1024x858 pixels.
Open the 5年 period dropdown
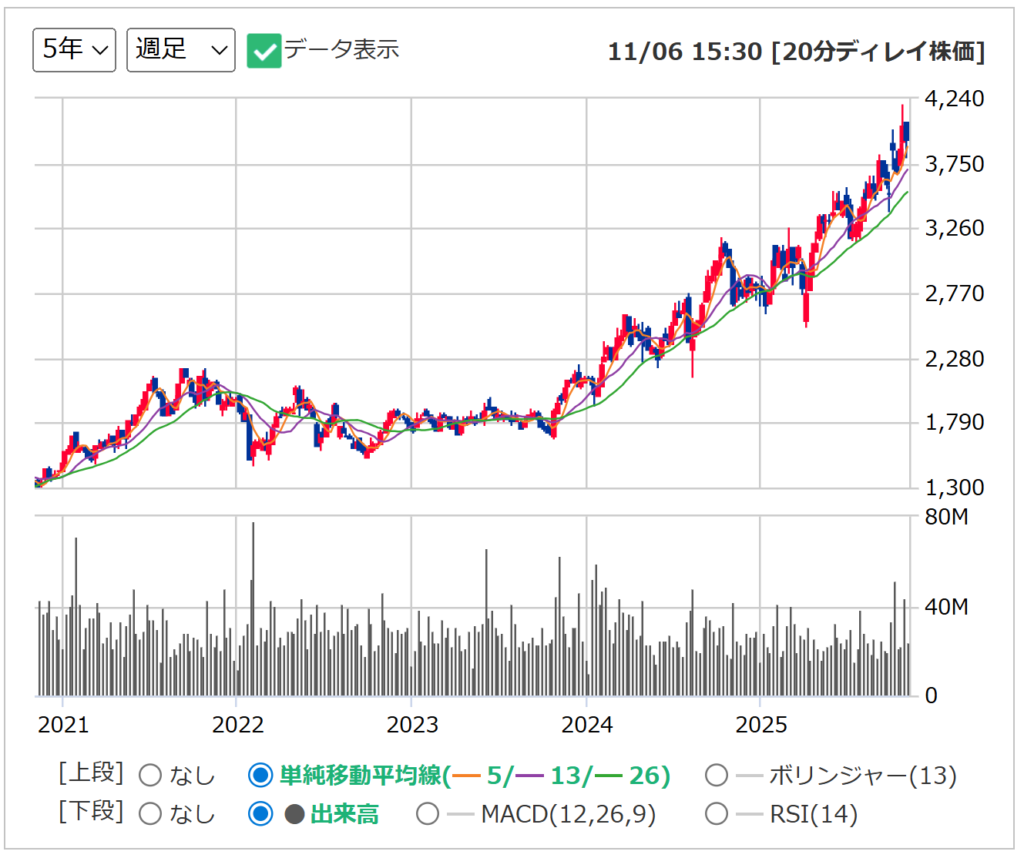tap(74, 50)
